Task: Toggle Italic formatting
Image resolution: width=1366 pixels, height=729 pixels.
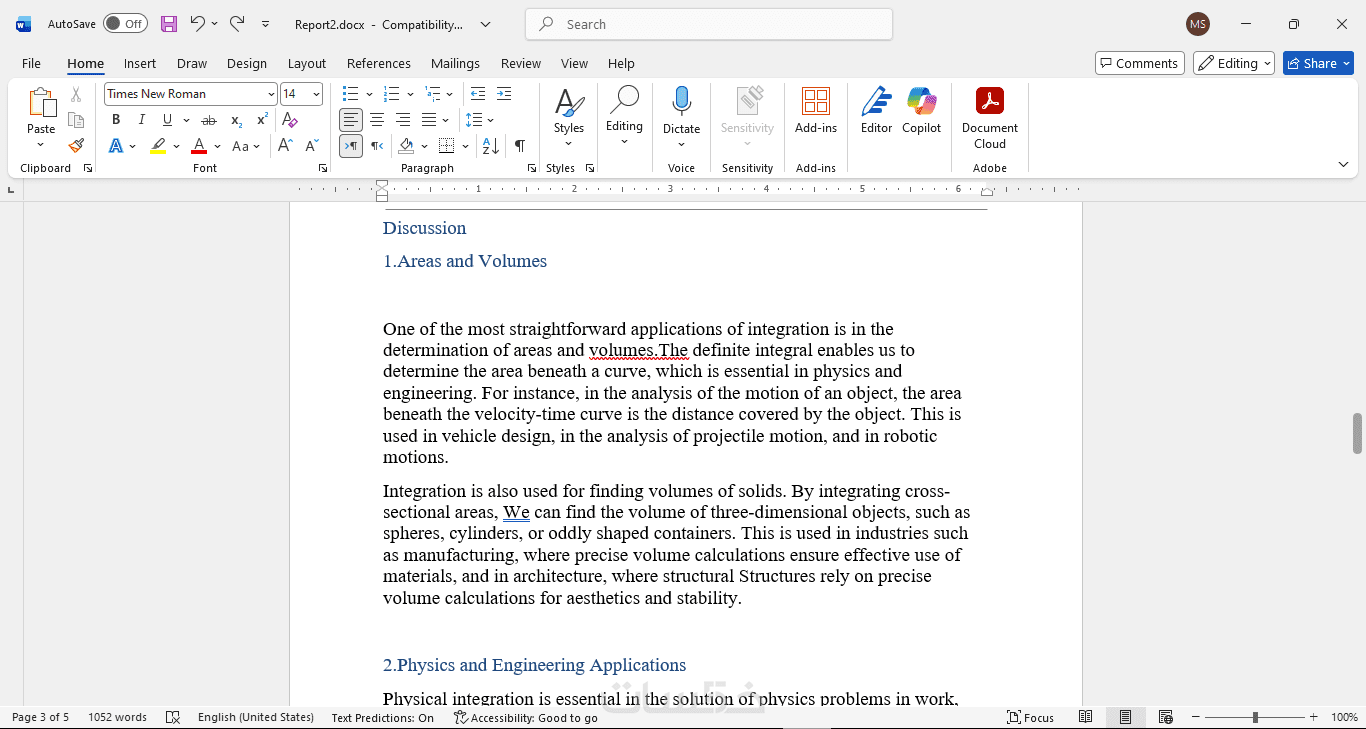Action: coord(141,120)
